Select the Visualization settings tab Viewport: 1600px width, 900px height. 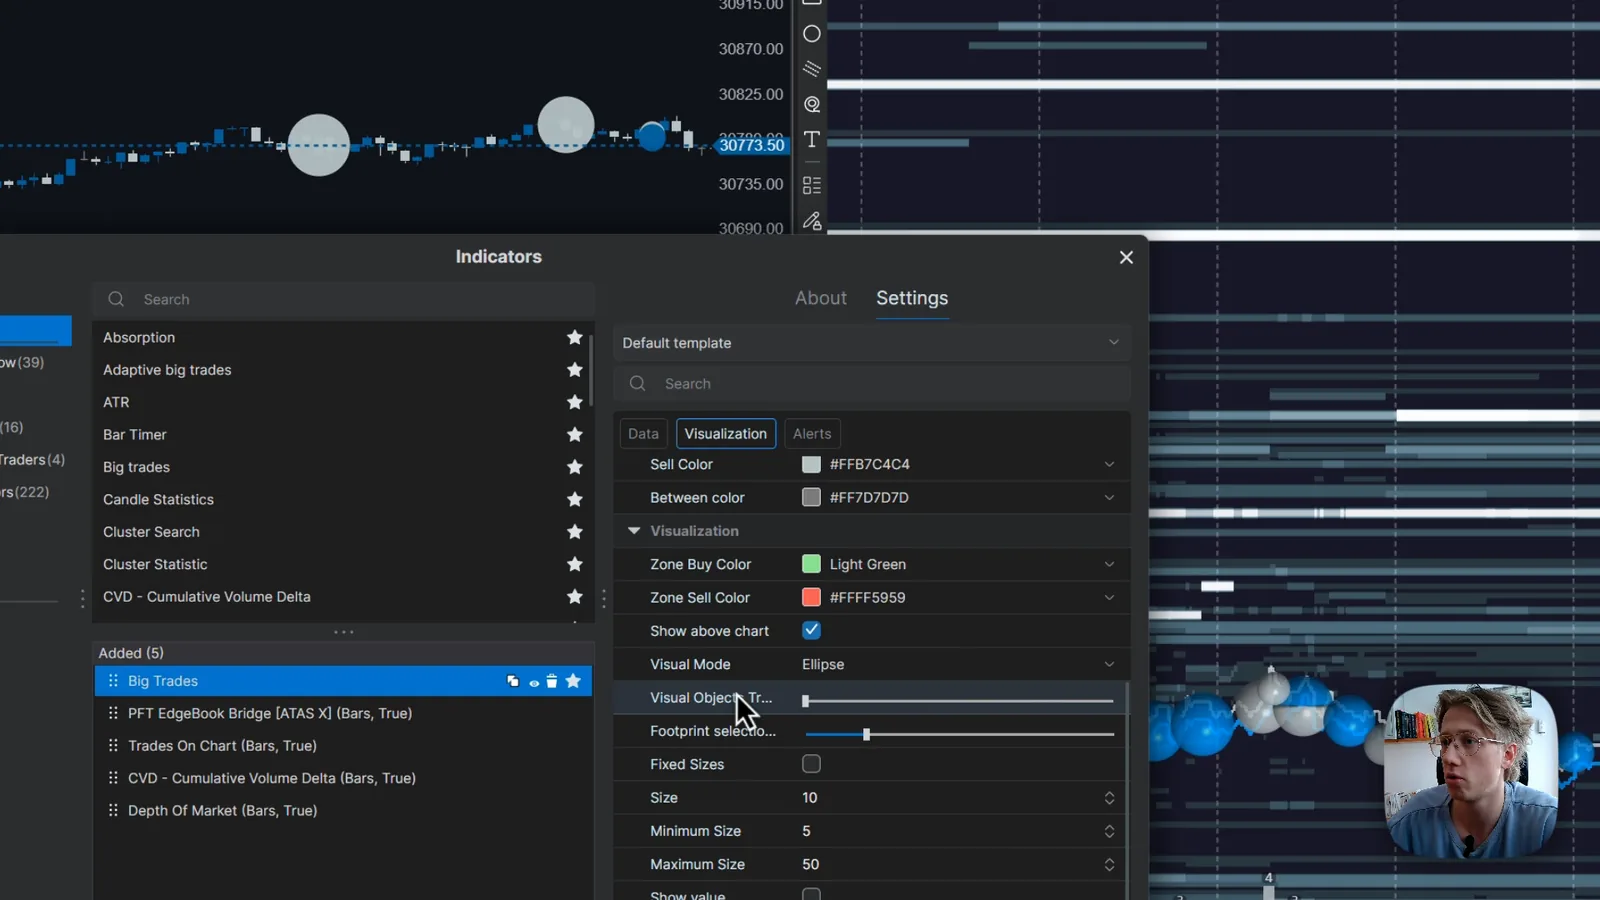(726, 433)
